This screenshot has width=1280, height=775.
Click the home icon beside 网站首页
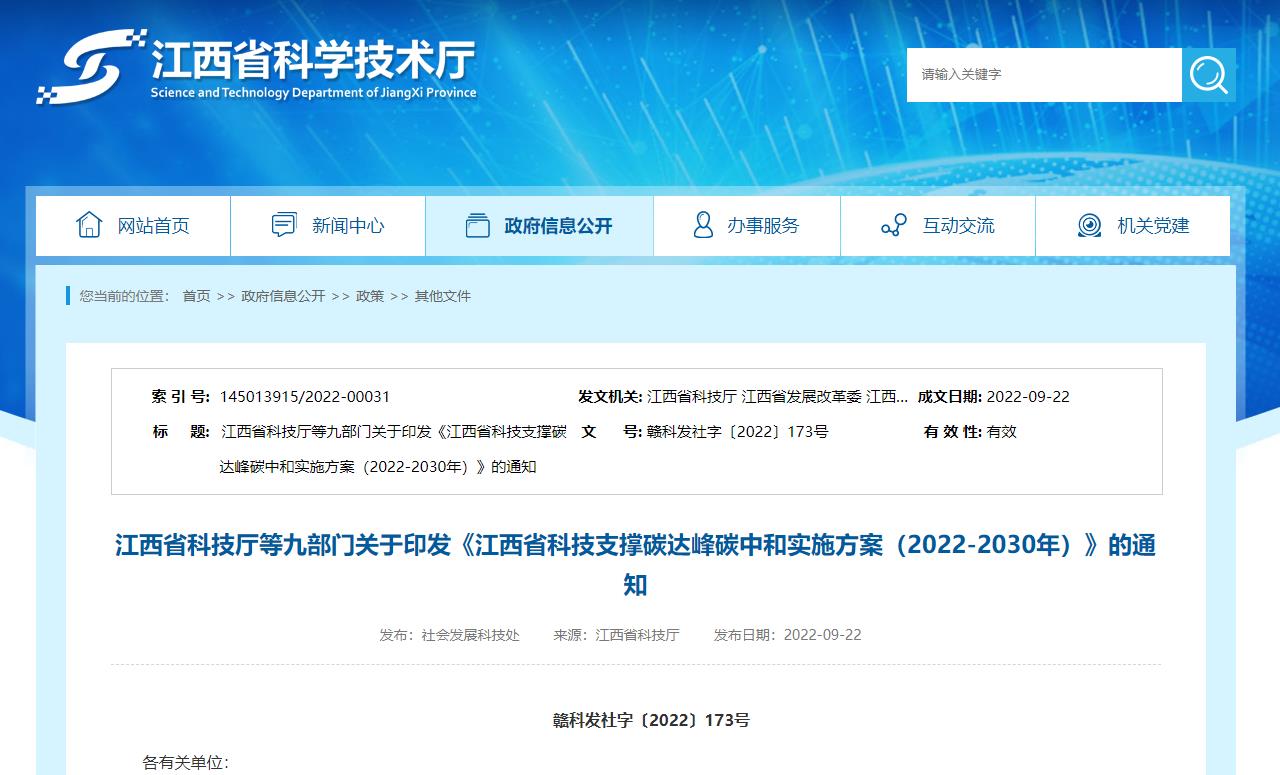(x=91, y=225)
